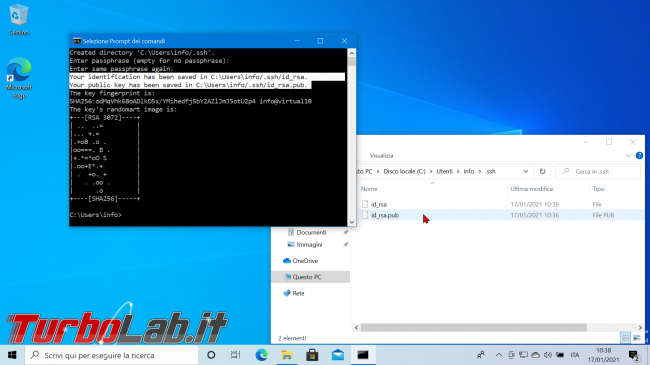
Task: Select the id_rsa.pub file
Action: coord(385,215)
